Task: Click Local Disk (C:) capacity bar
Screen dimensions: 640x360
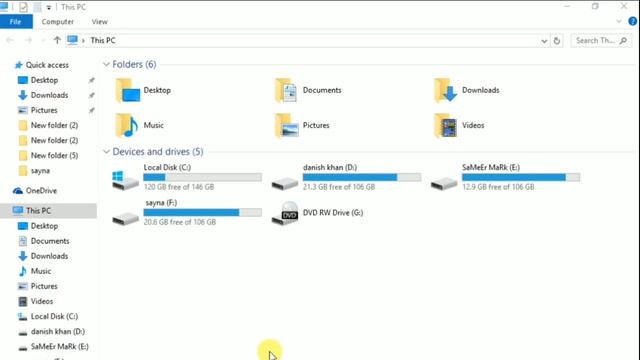Action: pos(202,177)
